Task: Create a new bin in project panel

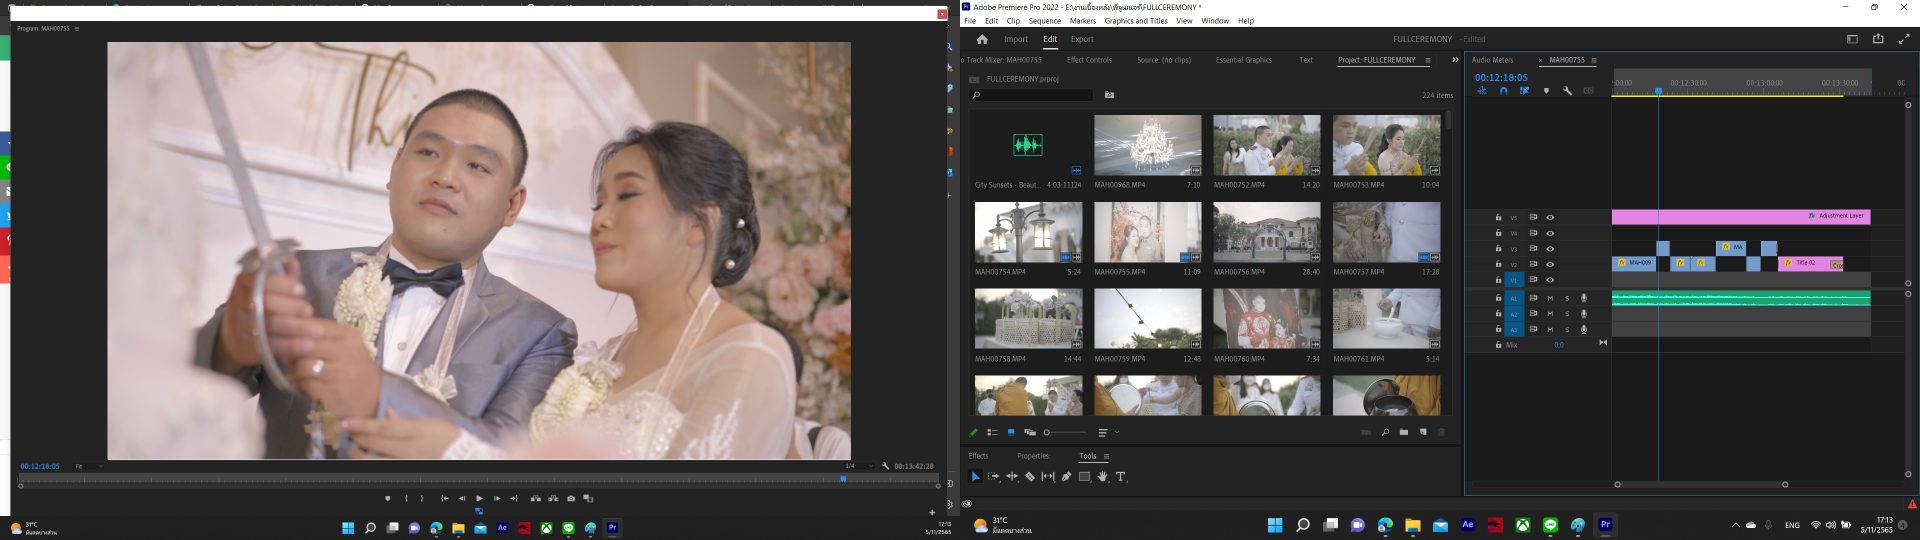Action: [x=1404, y=433]
